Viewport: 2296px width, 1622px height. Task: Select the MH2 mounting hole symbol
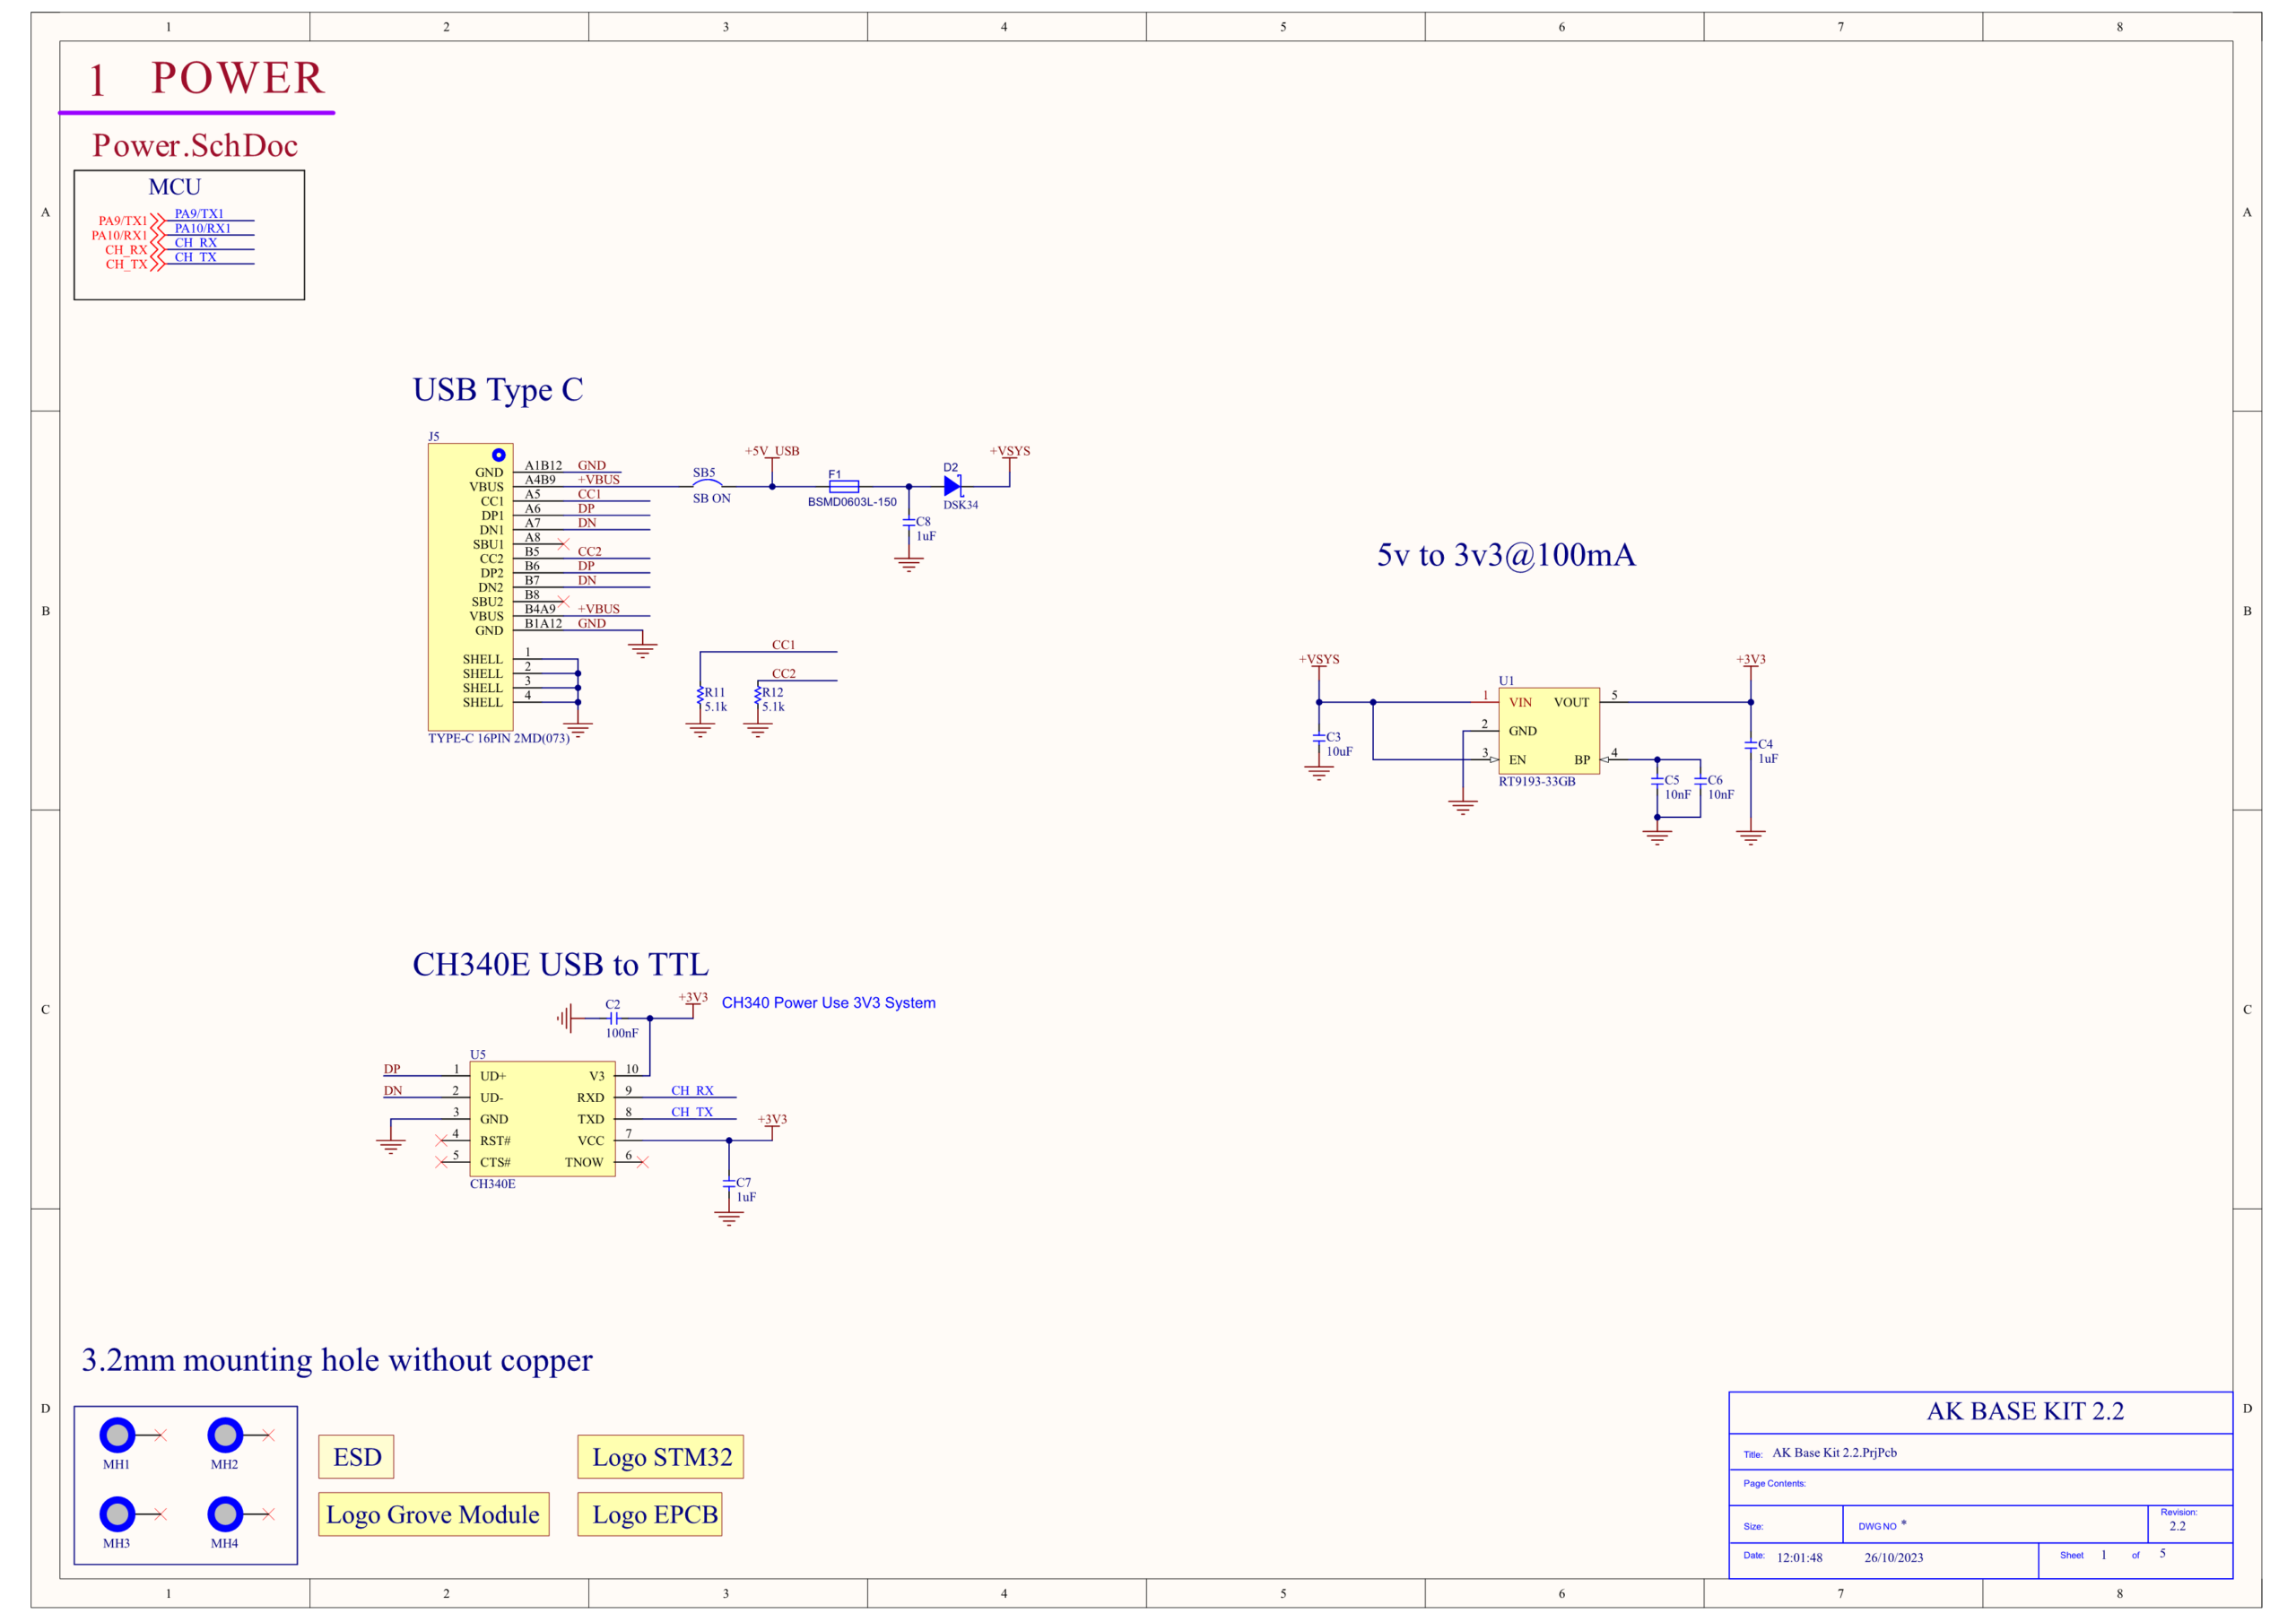[x=225, y=1435]
